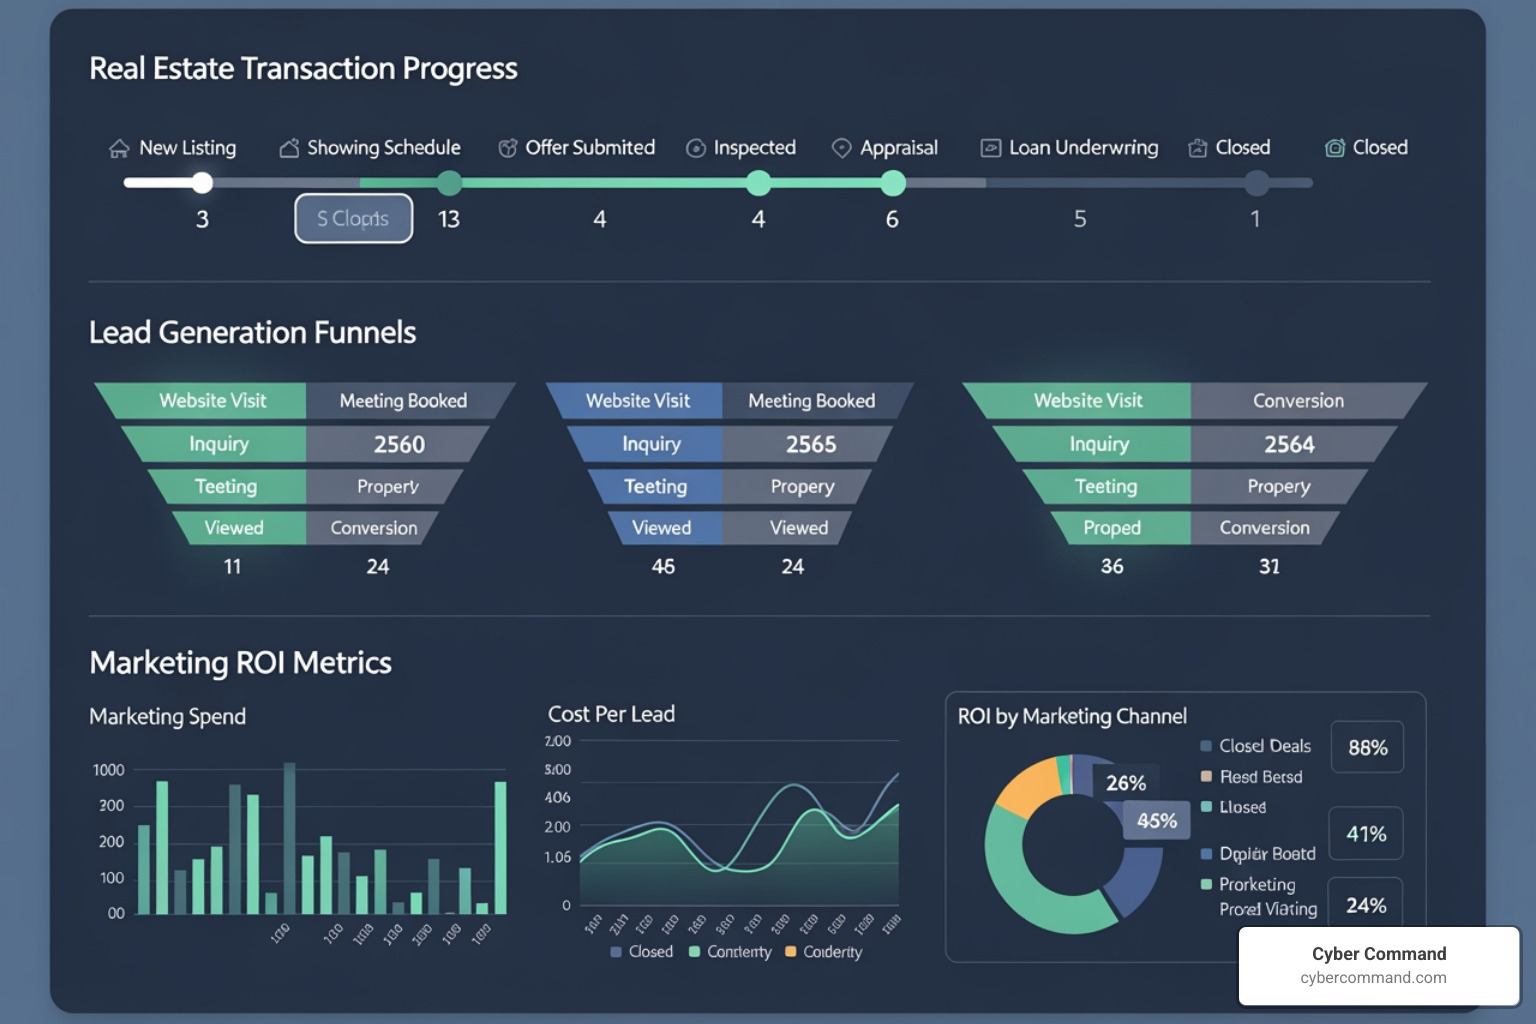Click the Appraisal milestone dot on progress bar
Image resolution: width=1536 pixels, height=1024 pixels.
point(893,183)
